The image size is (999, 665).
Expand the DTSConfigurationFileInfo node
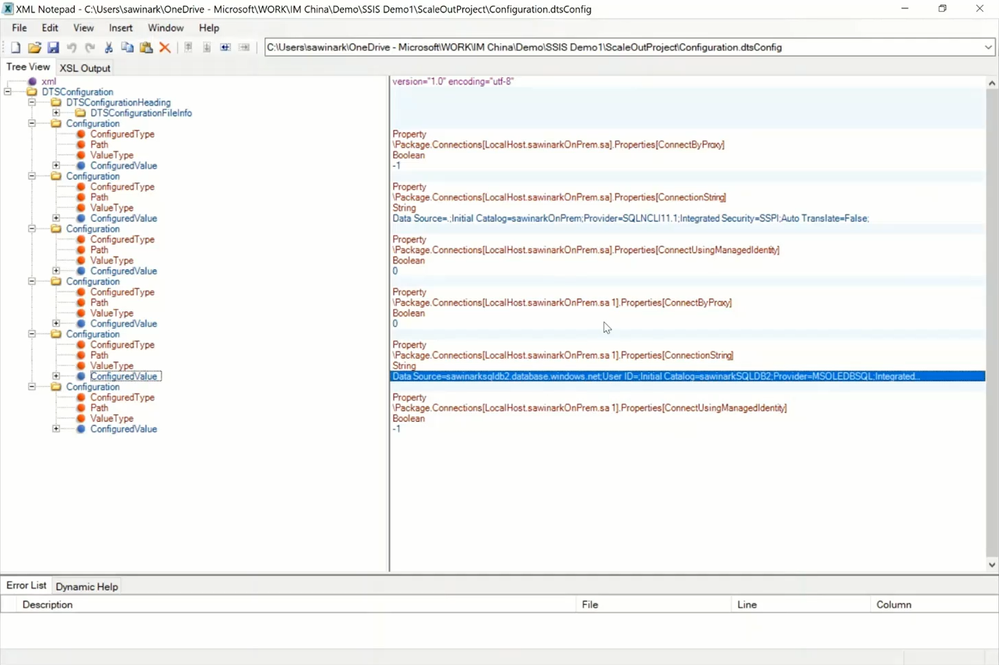coord(56,113)
